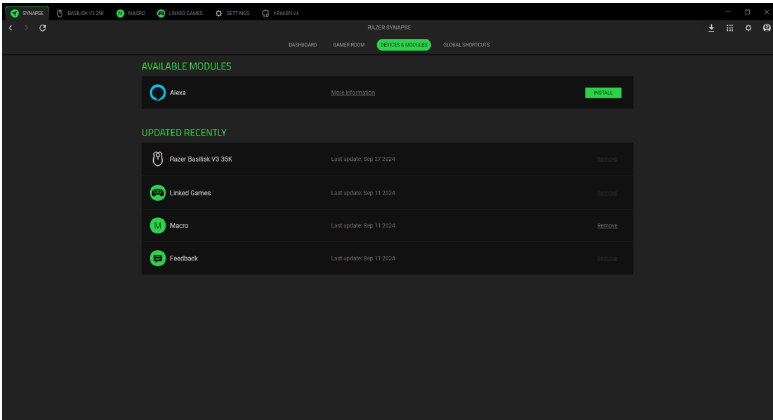This screenshot has height=420, width=773.
Task: Install the Alexa module
Action: [603, 93]
